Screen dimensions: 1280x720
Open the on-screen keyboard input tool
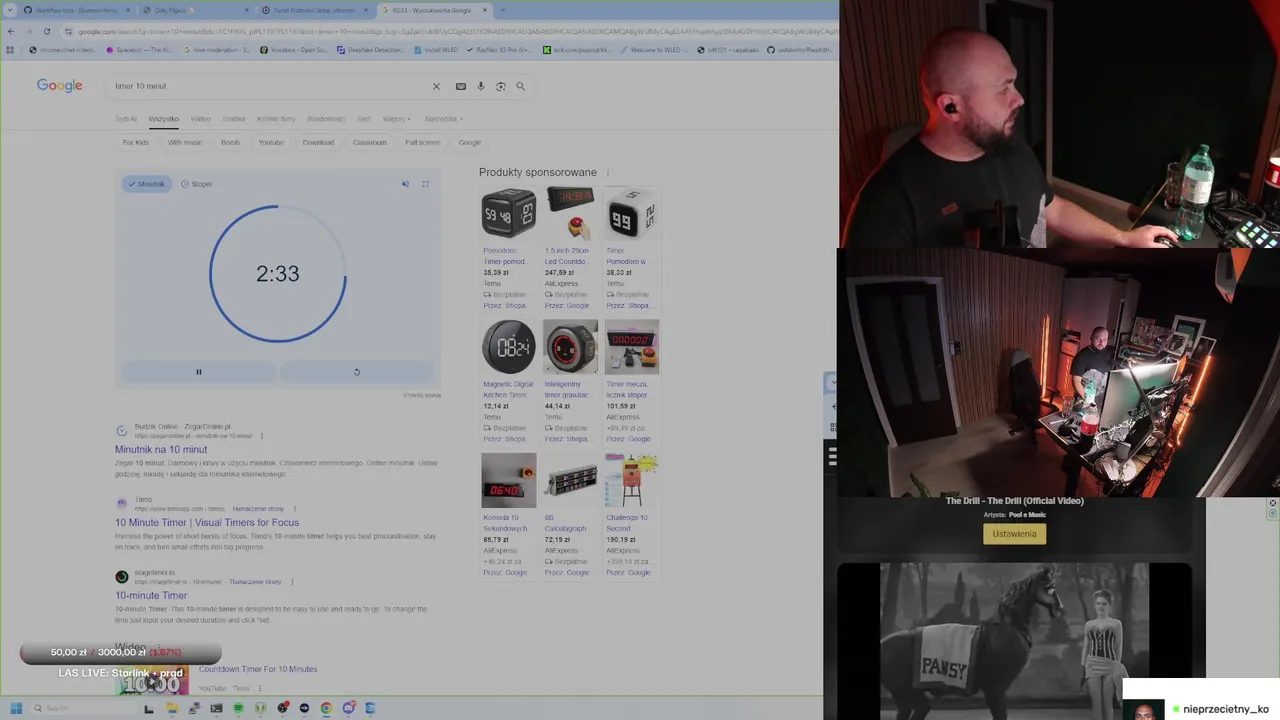click(x=461, y=86)
